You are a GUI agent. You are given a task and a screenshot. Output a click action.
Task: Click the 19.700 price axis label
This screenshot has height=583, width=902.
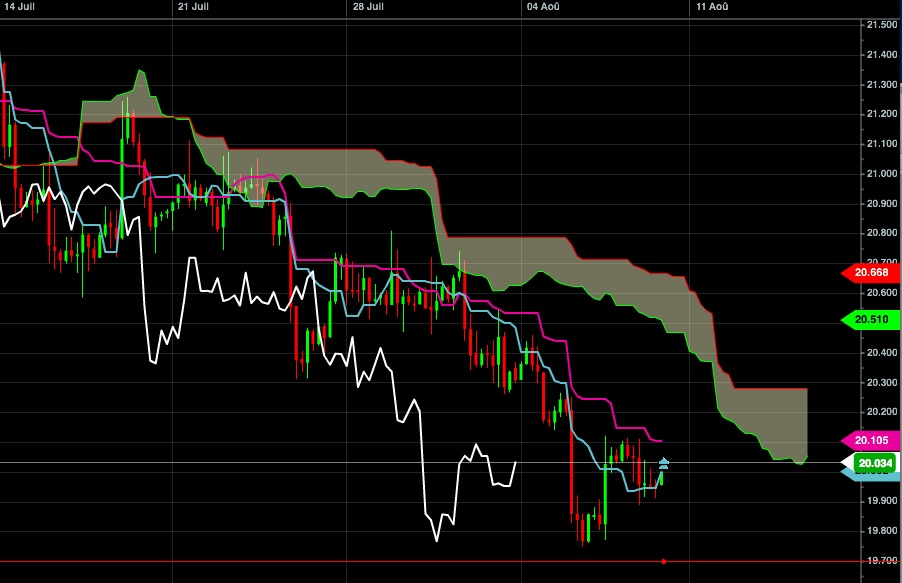pos(881,561)
